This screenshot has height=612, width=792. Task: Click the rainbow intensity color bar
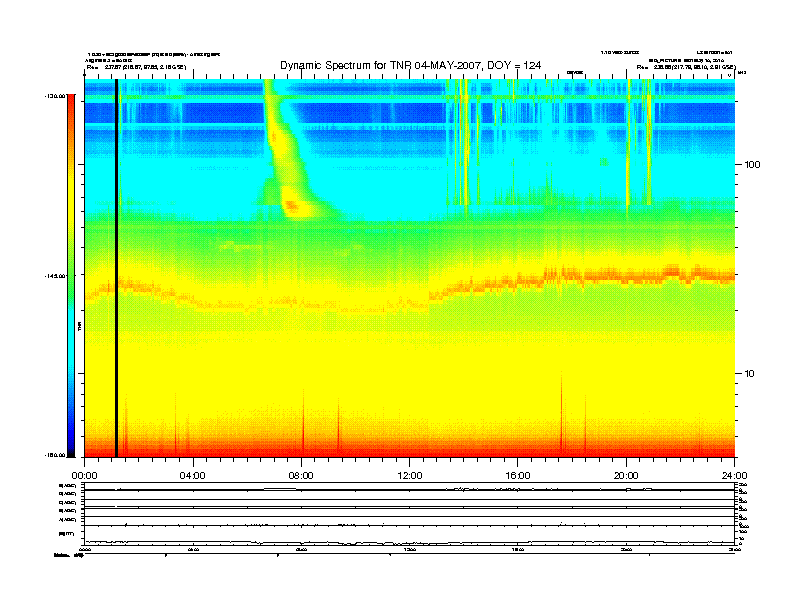tap(71, 276)
